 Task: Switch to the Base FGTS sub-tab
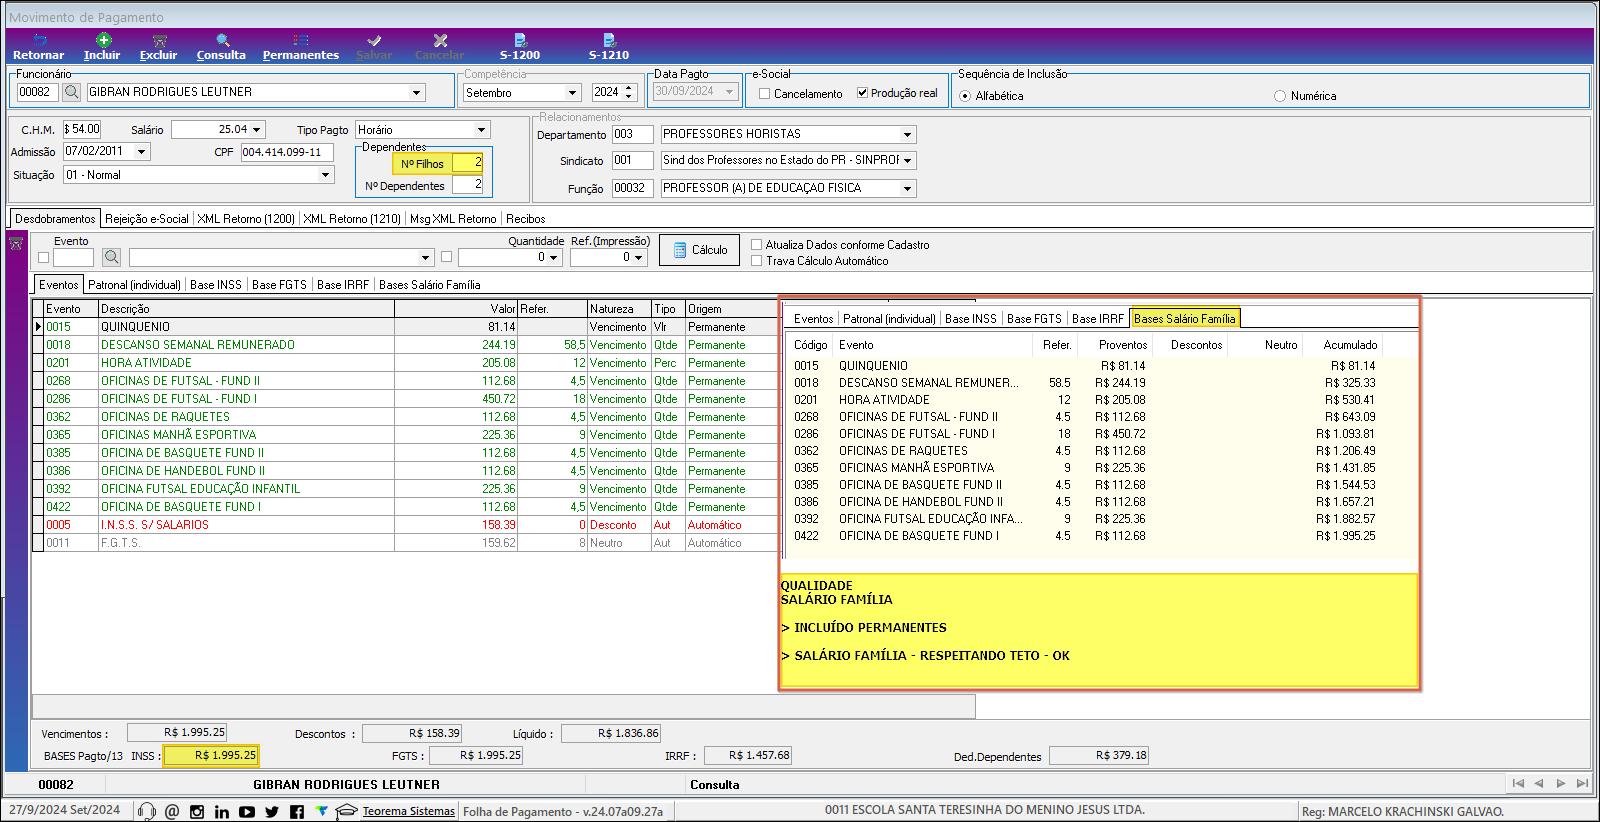pos(279,285)
